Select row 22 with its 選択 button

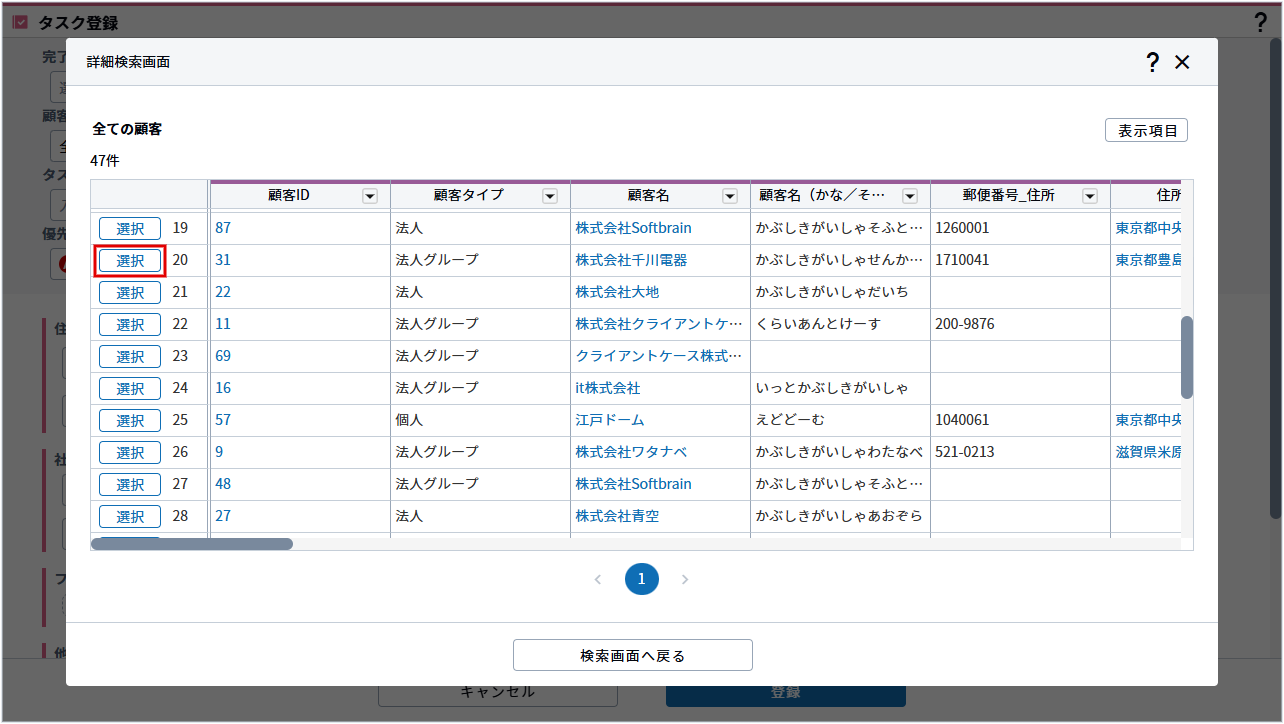[x=130, y=324]
